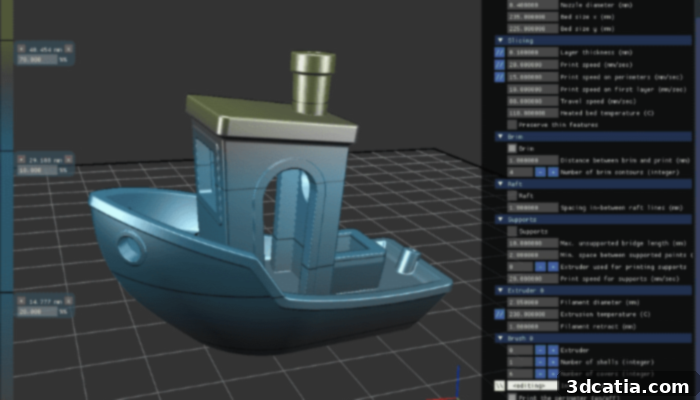This screenshot has width=700, height=400.
Task: Decrease the number of covers
Action: (x=540, y=374)
